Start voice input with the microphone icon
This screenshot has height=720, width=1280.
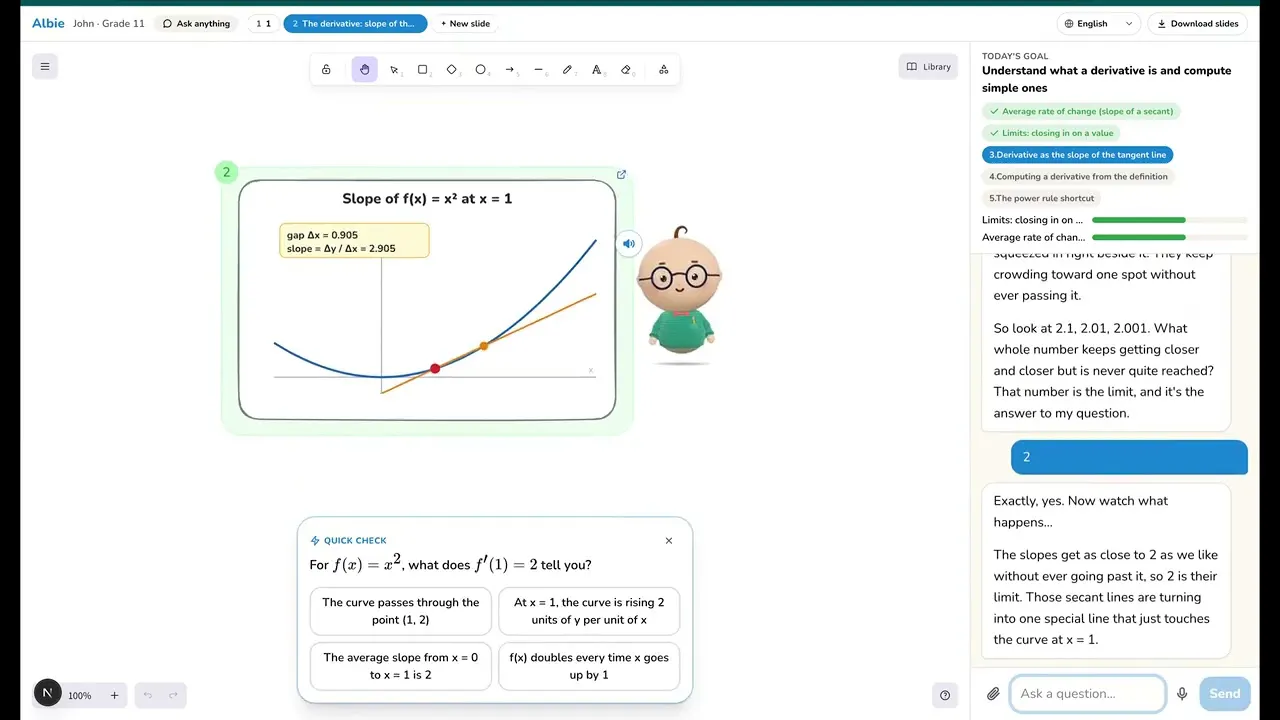(1182, 694)
